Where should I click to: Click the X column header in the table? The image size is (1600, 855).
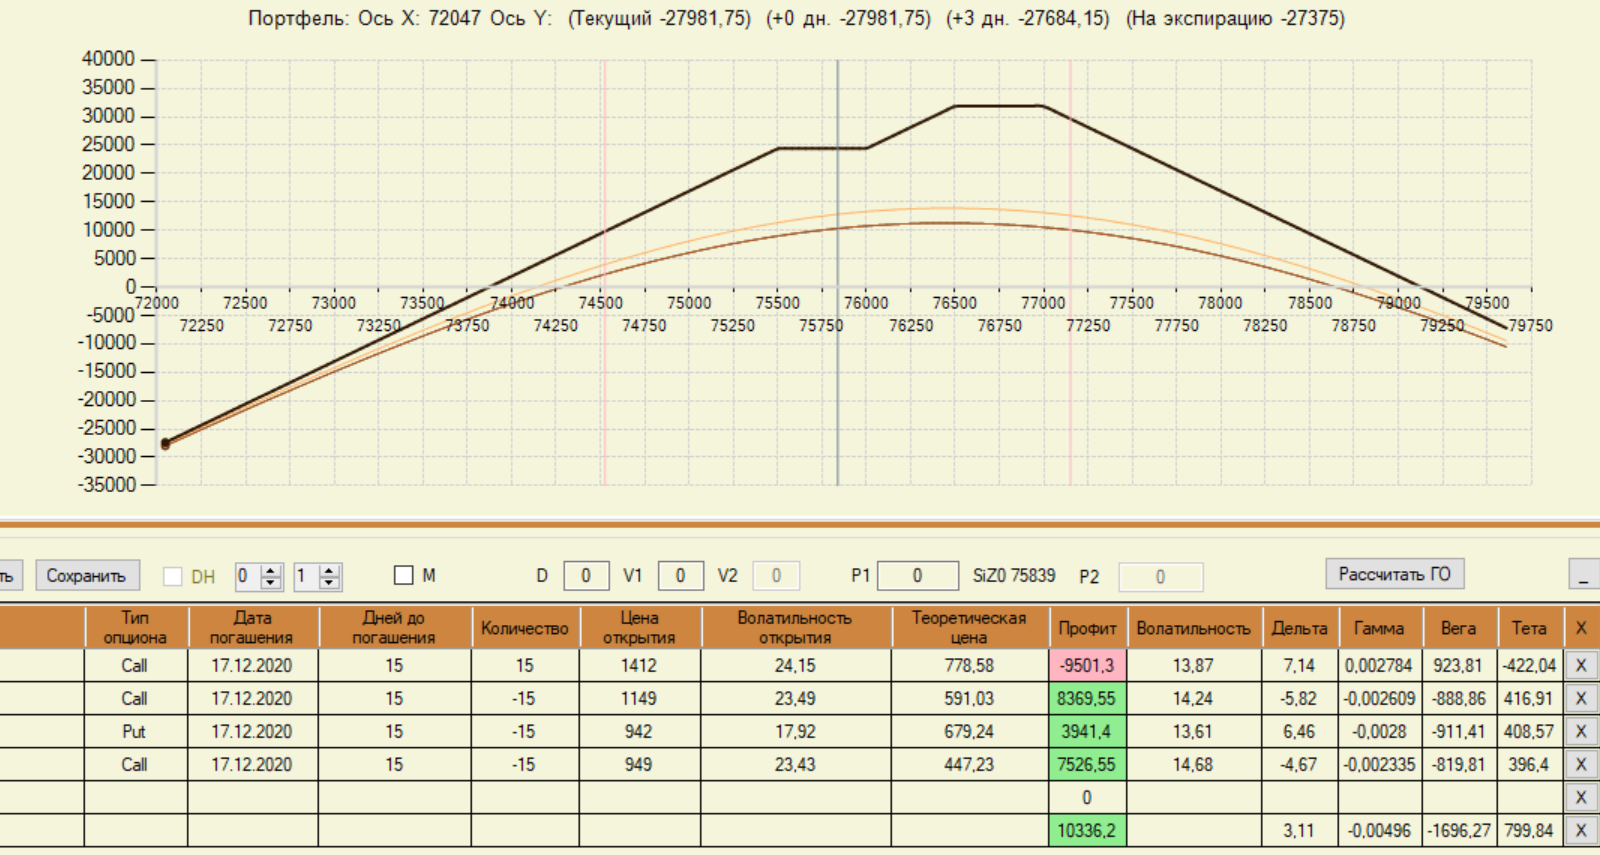pyautogui.click(x=1581, y=628)
